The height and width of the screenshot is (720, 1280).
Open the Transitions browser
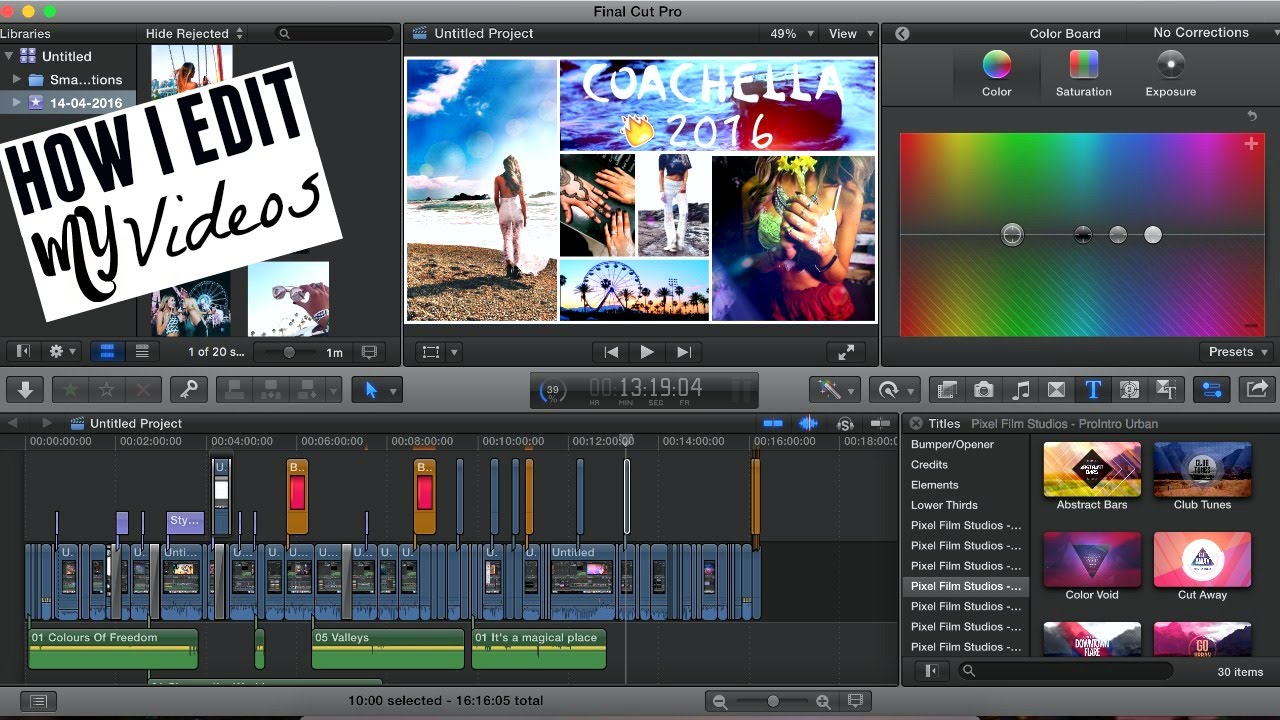pyautogui.click(x=1056, y=390)
